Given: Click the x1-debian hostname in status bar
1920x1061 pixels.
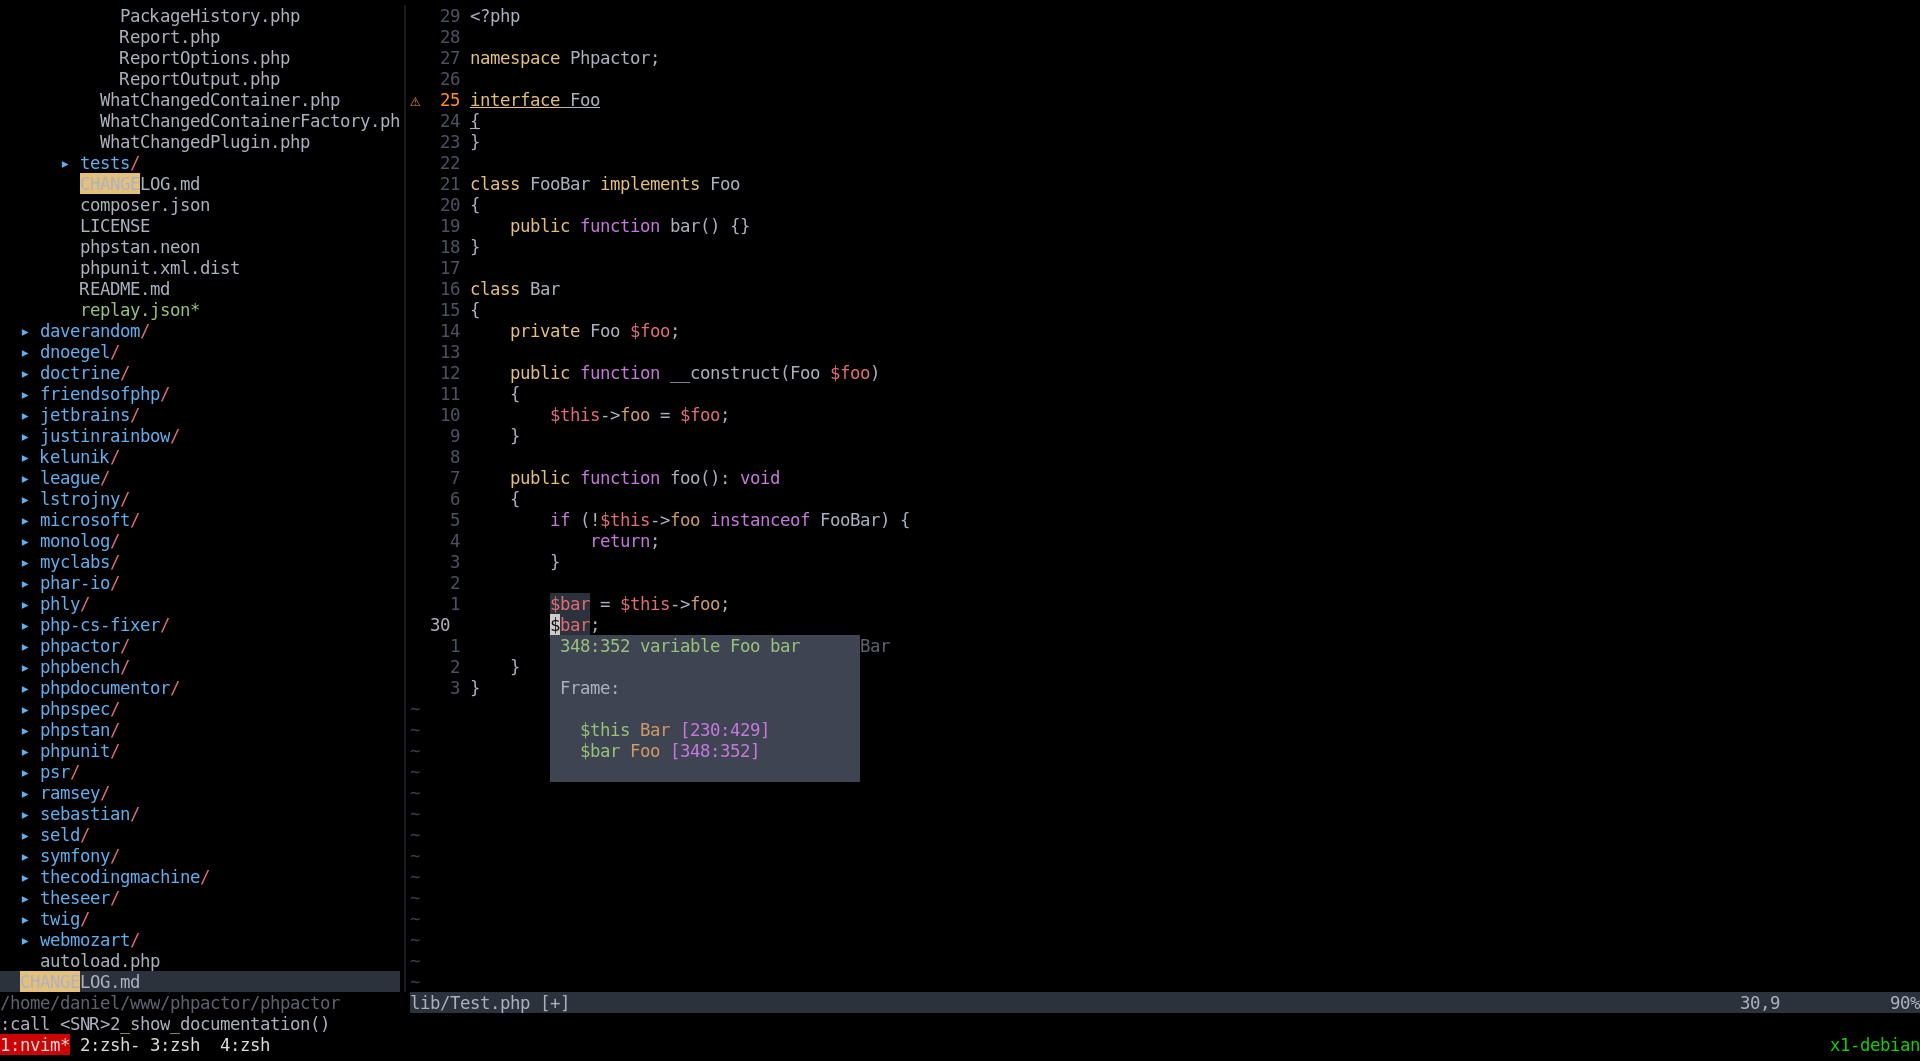Looking at the screenshot, I should [x=1875, y=1045].
